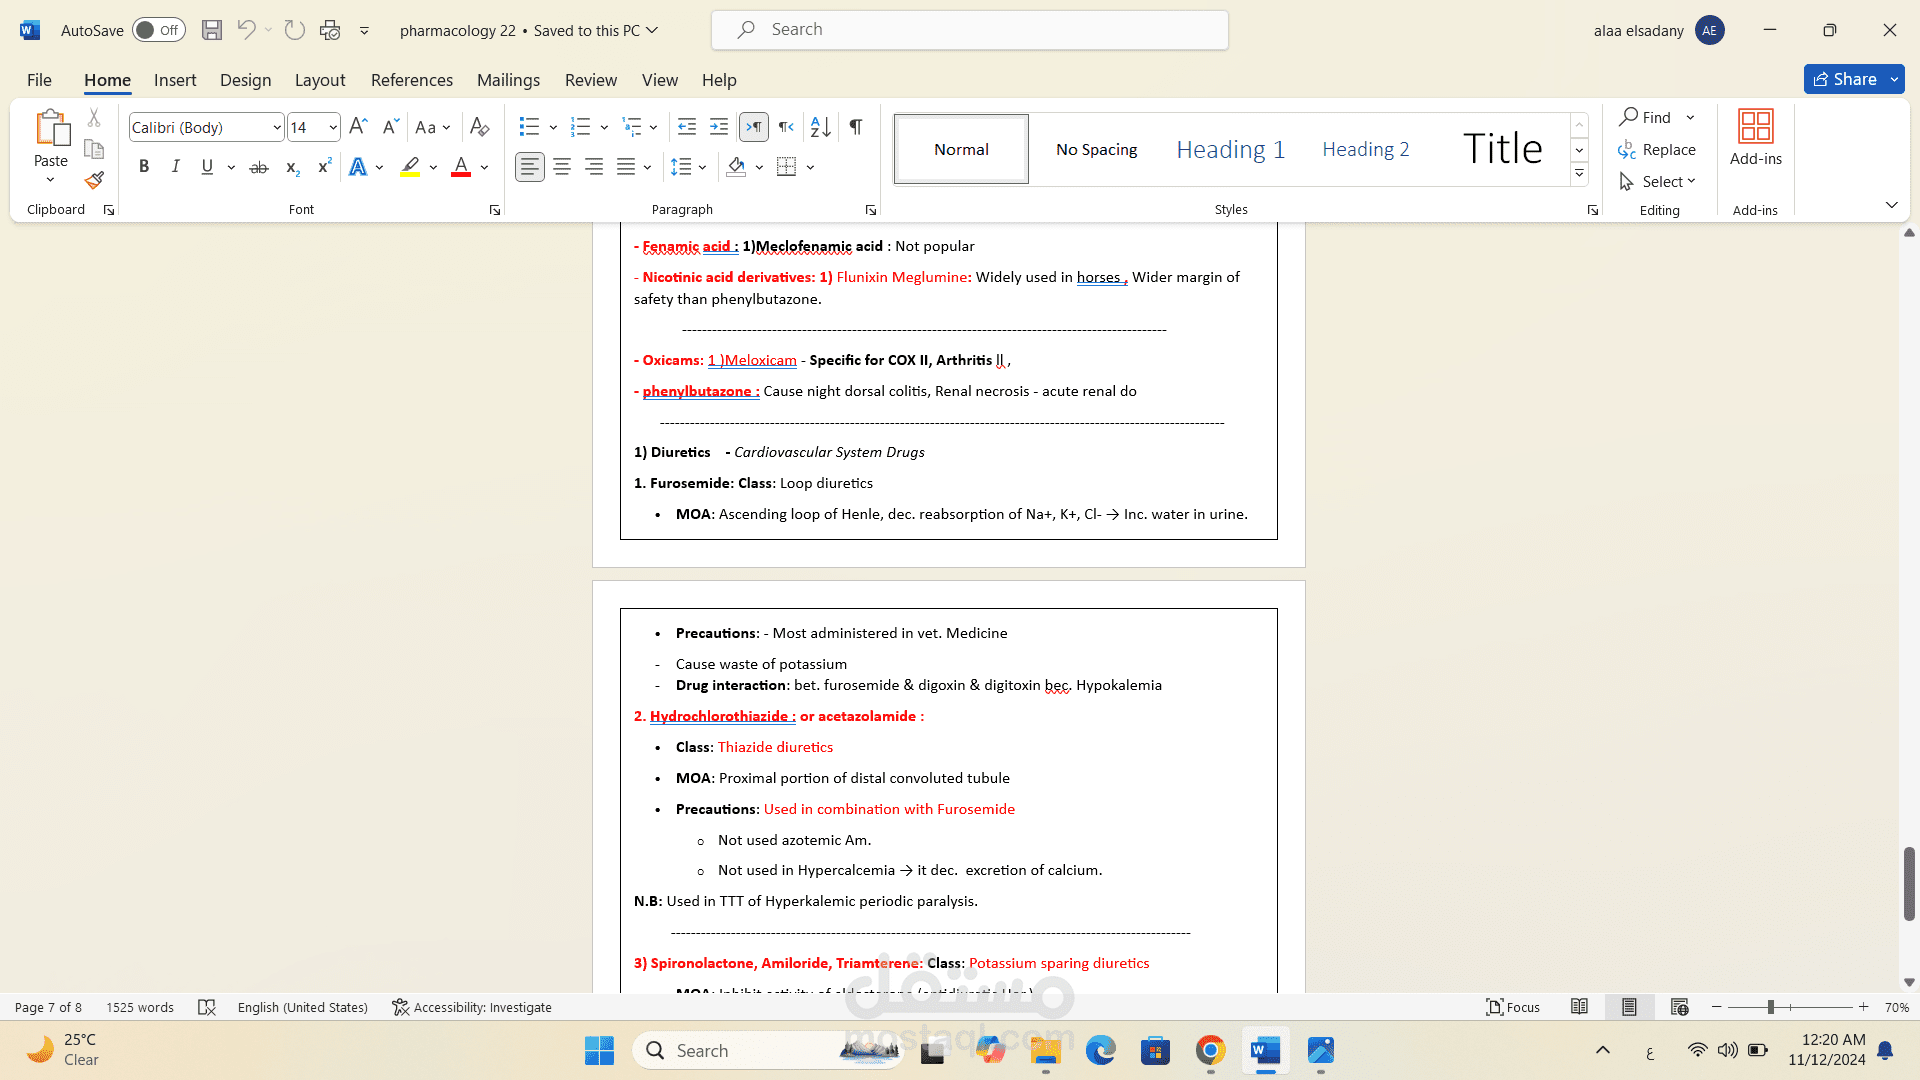Toggle Justify paragraph alignment

(x=626, y=167)
